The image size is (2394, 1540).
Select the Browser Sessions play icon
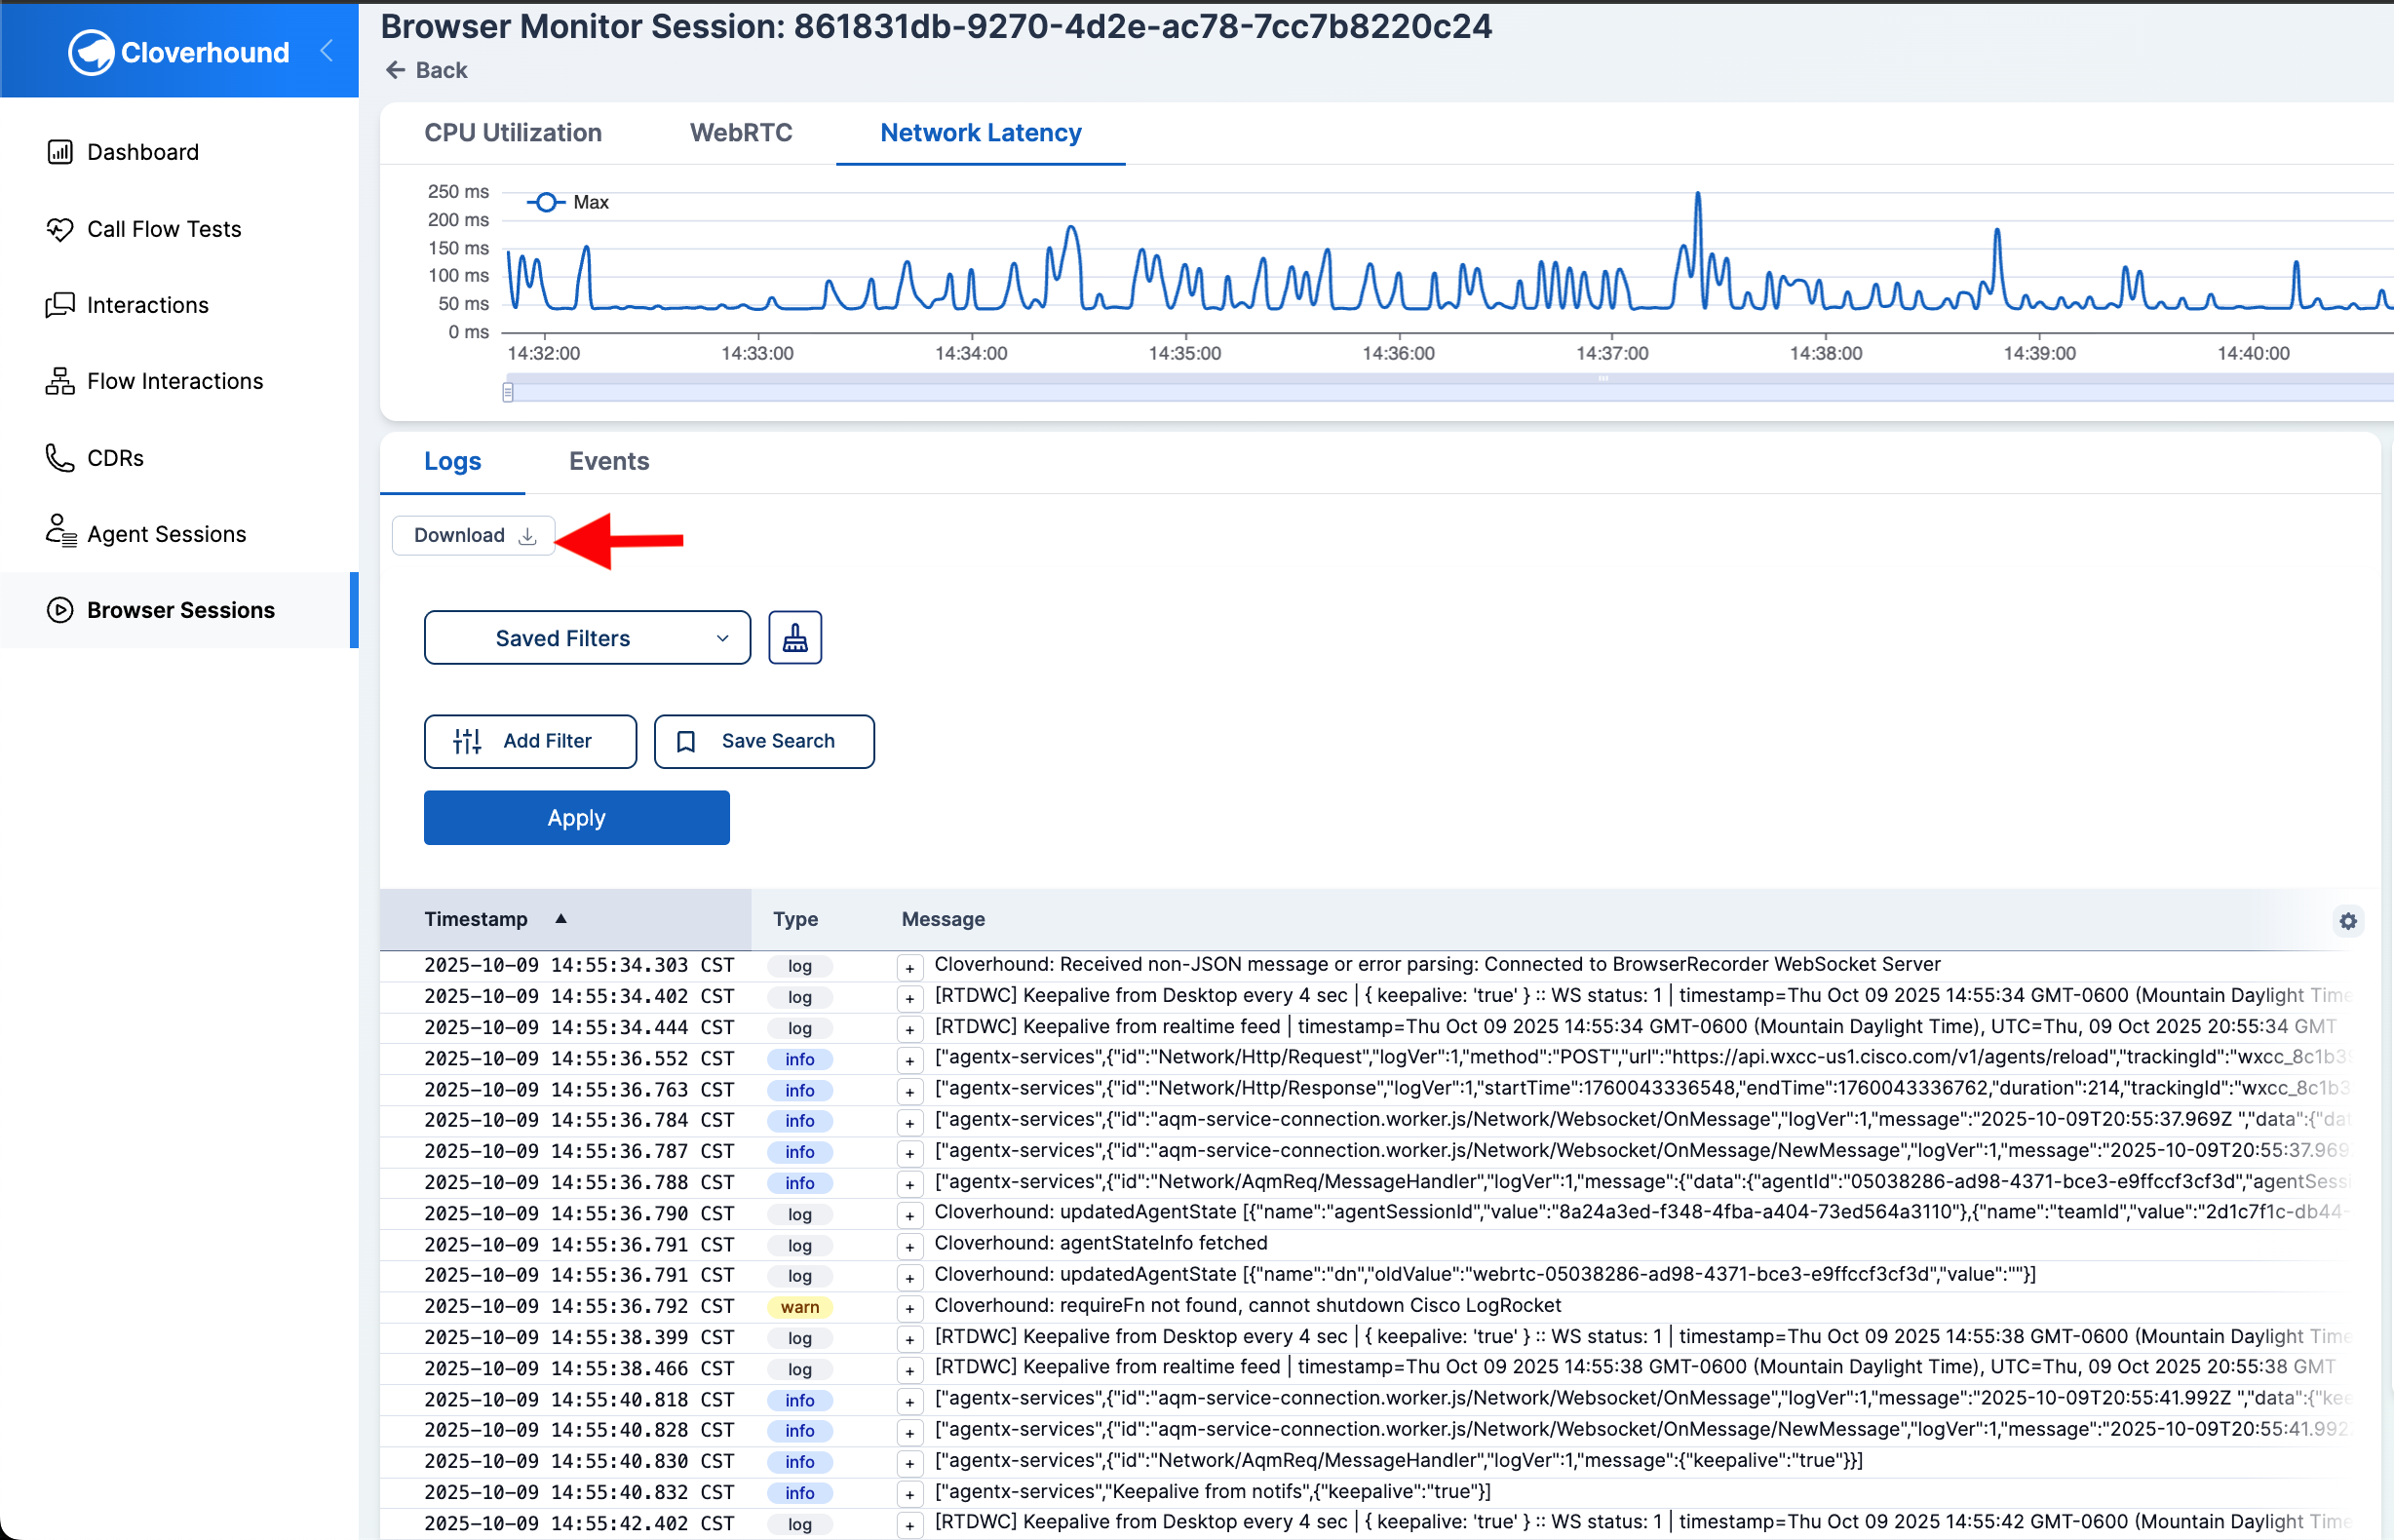(x=60, y=610)
